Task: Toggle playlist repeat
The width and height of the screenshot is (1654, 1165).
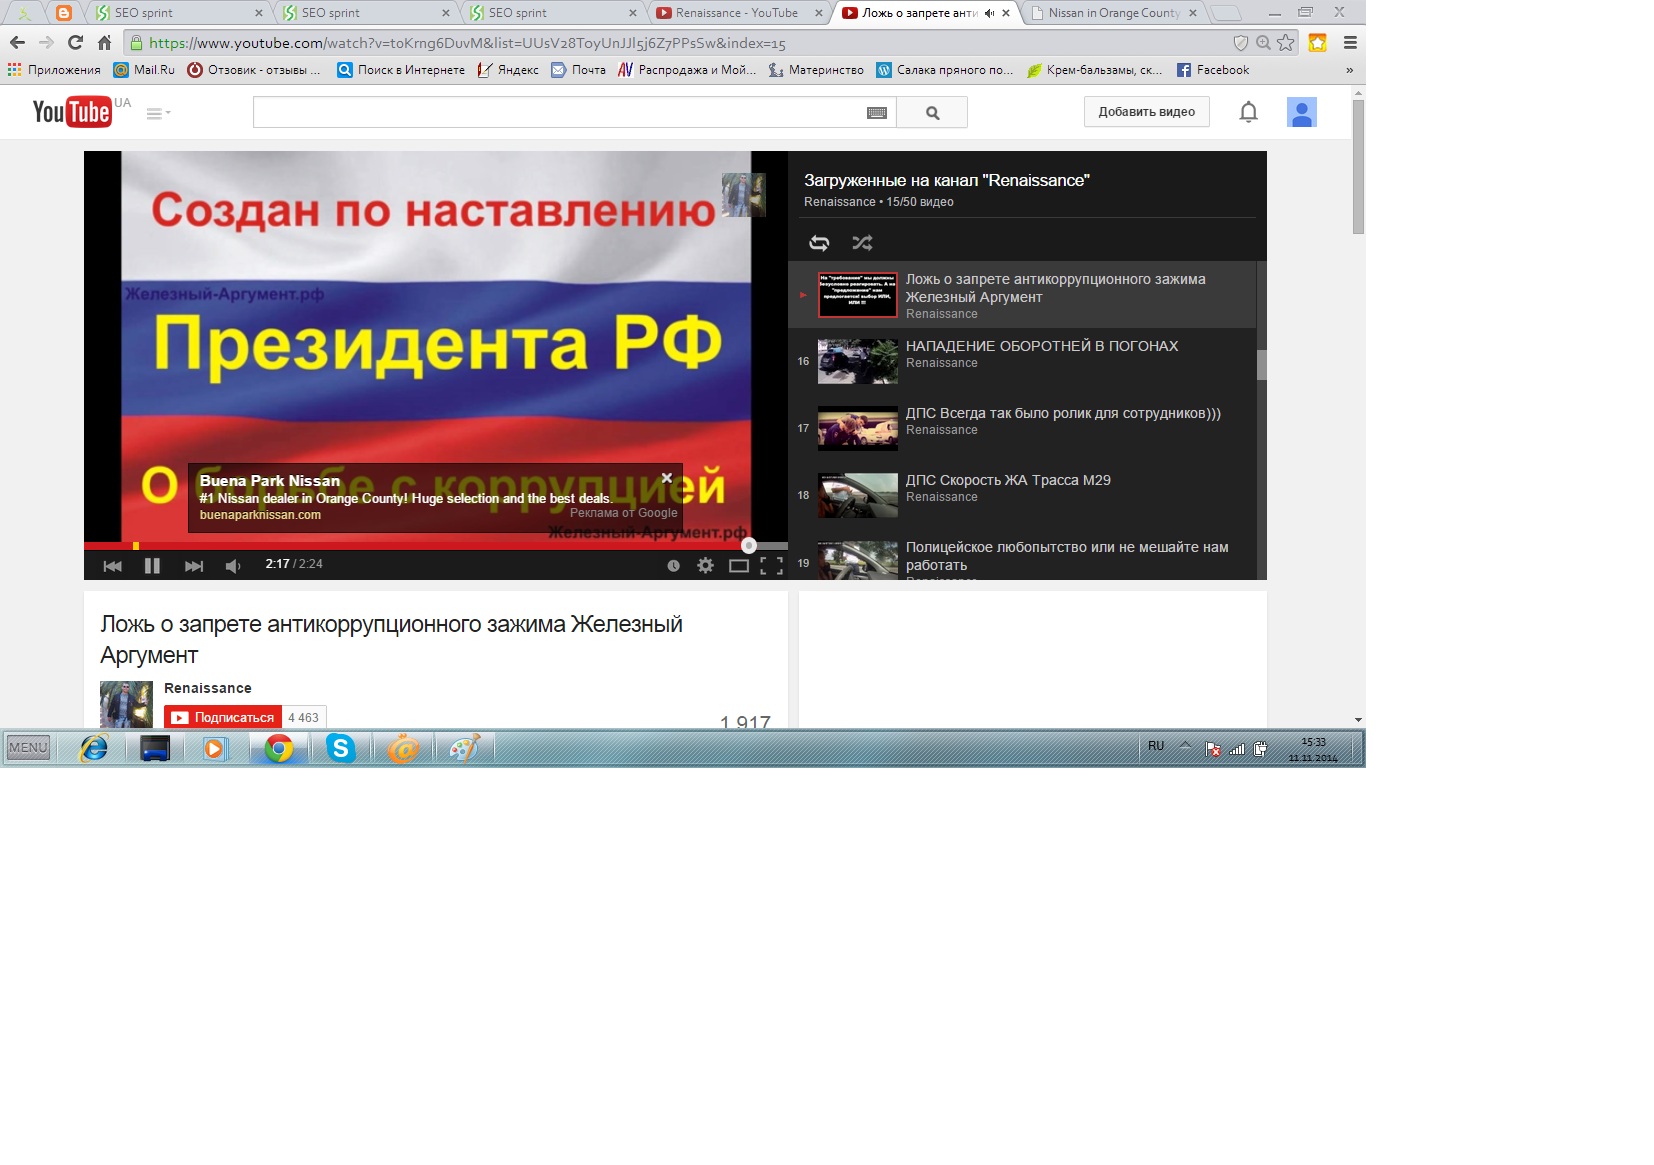Action: pos(819,243)
